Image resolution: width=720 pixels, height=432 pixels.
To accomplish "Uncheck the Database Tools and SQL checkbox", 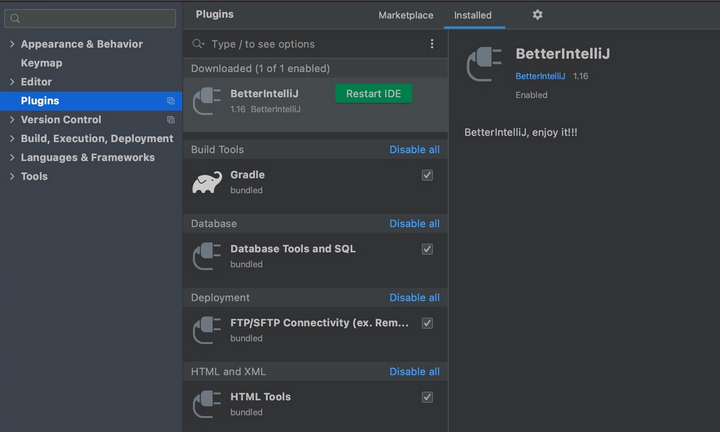I will click(427, 249).
